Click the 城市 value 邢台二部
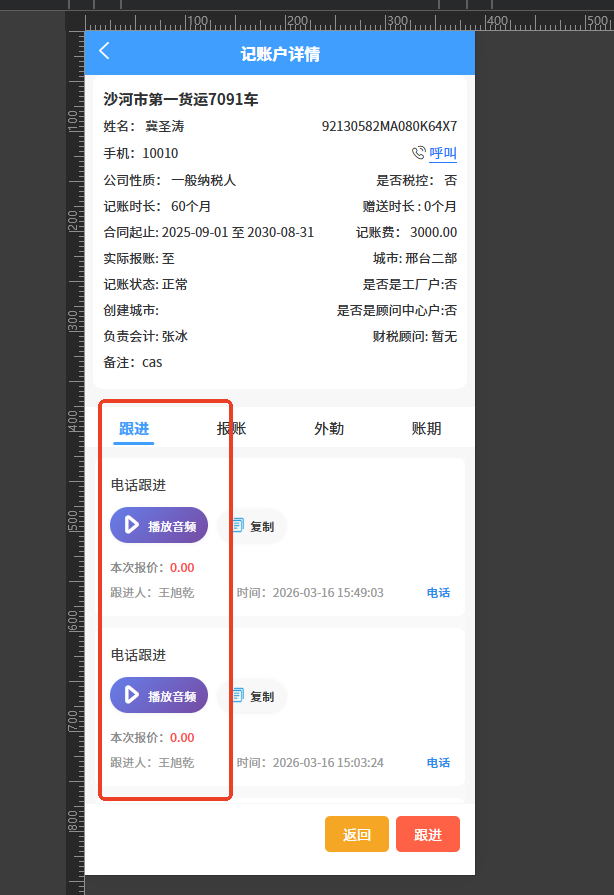This screenshot has height=895, width=614. [x=431, y=258]
